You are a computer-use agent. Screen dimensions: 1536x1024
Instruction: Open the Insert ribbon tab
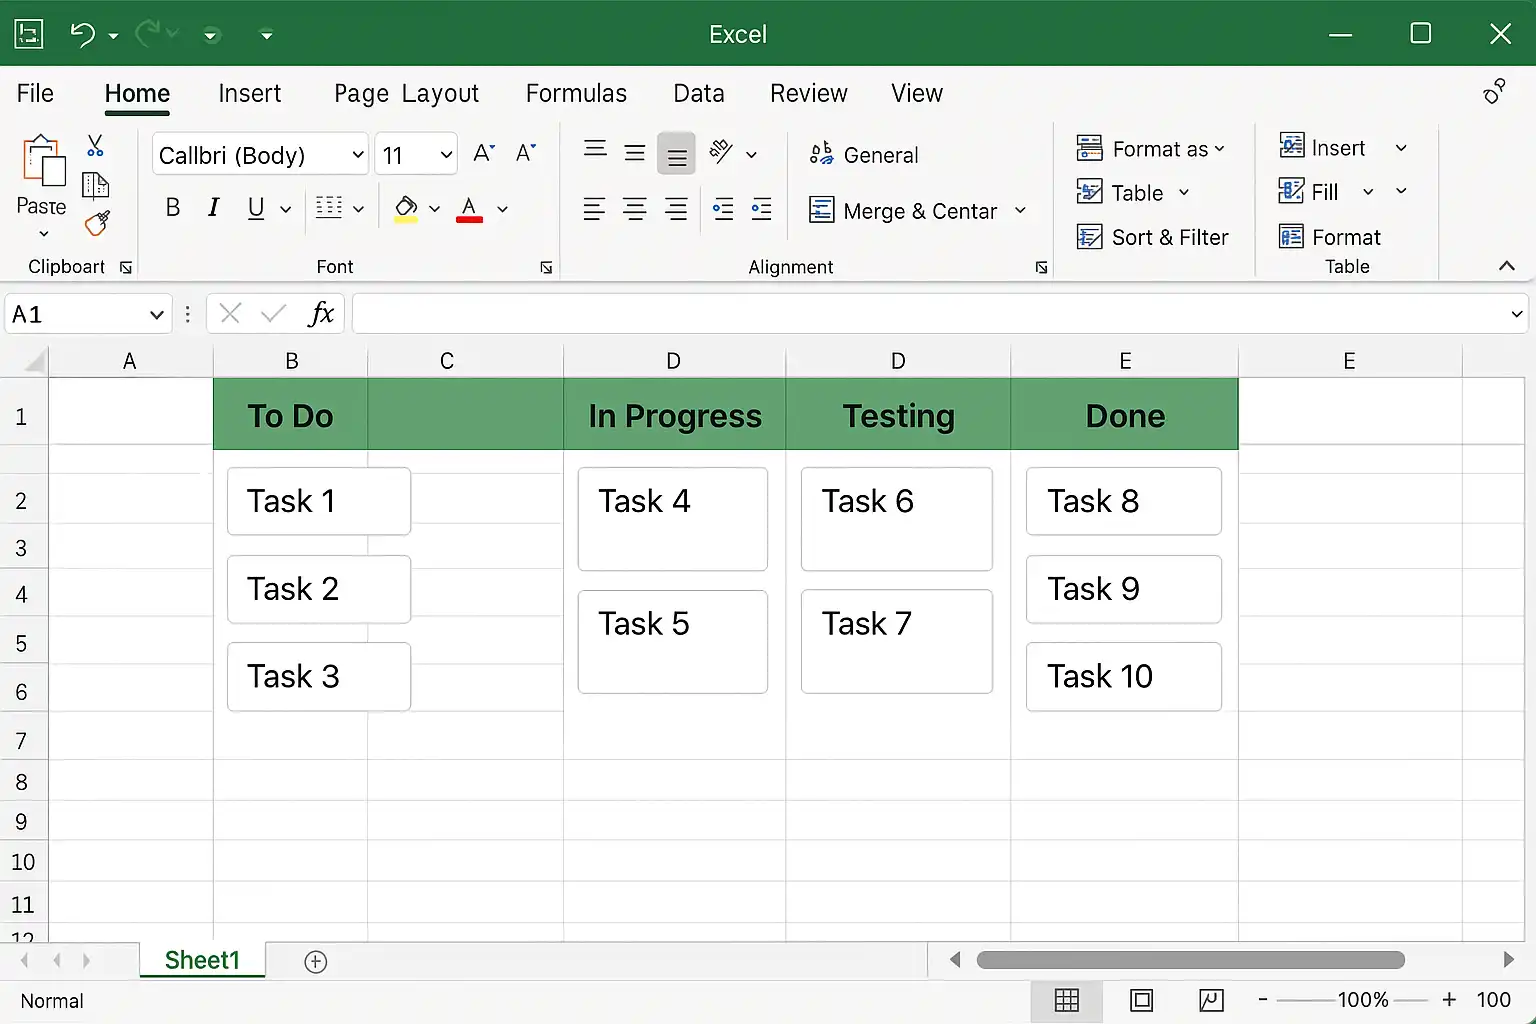pos(249,93)
